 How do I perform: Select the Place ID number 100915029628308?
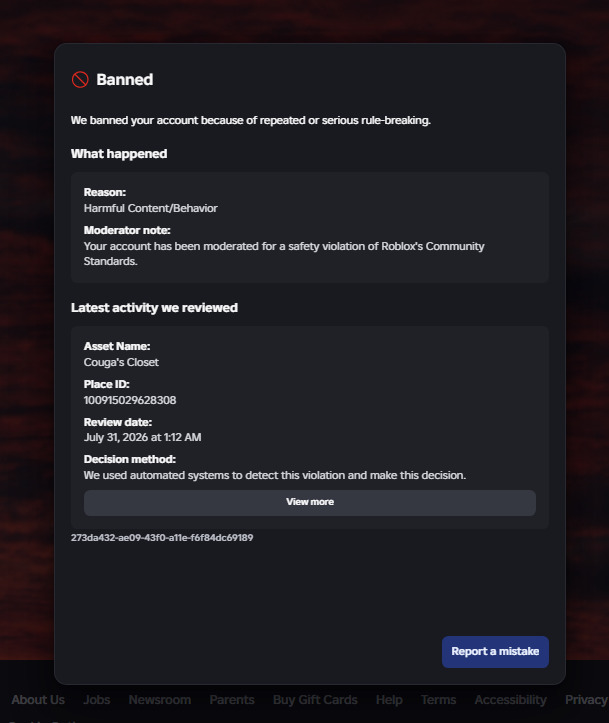[x=130, y=400]
